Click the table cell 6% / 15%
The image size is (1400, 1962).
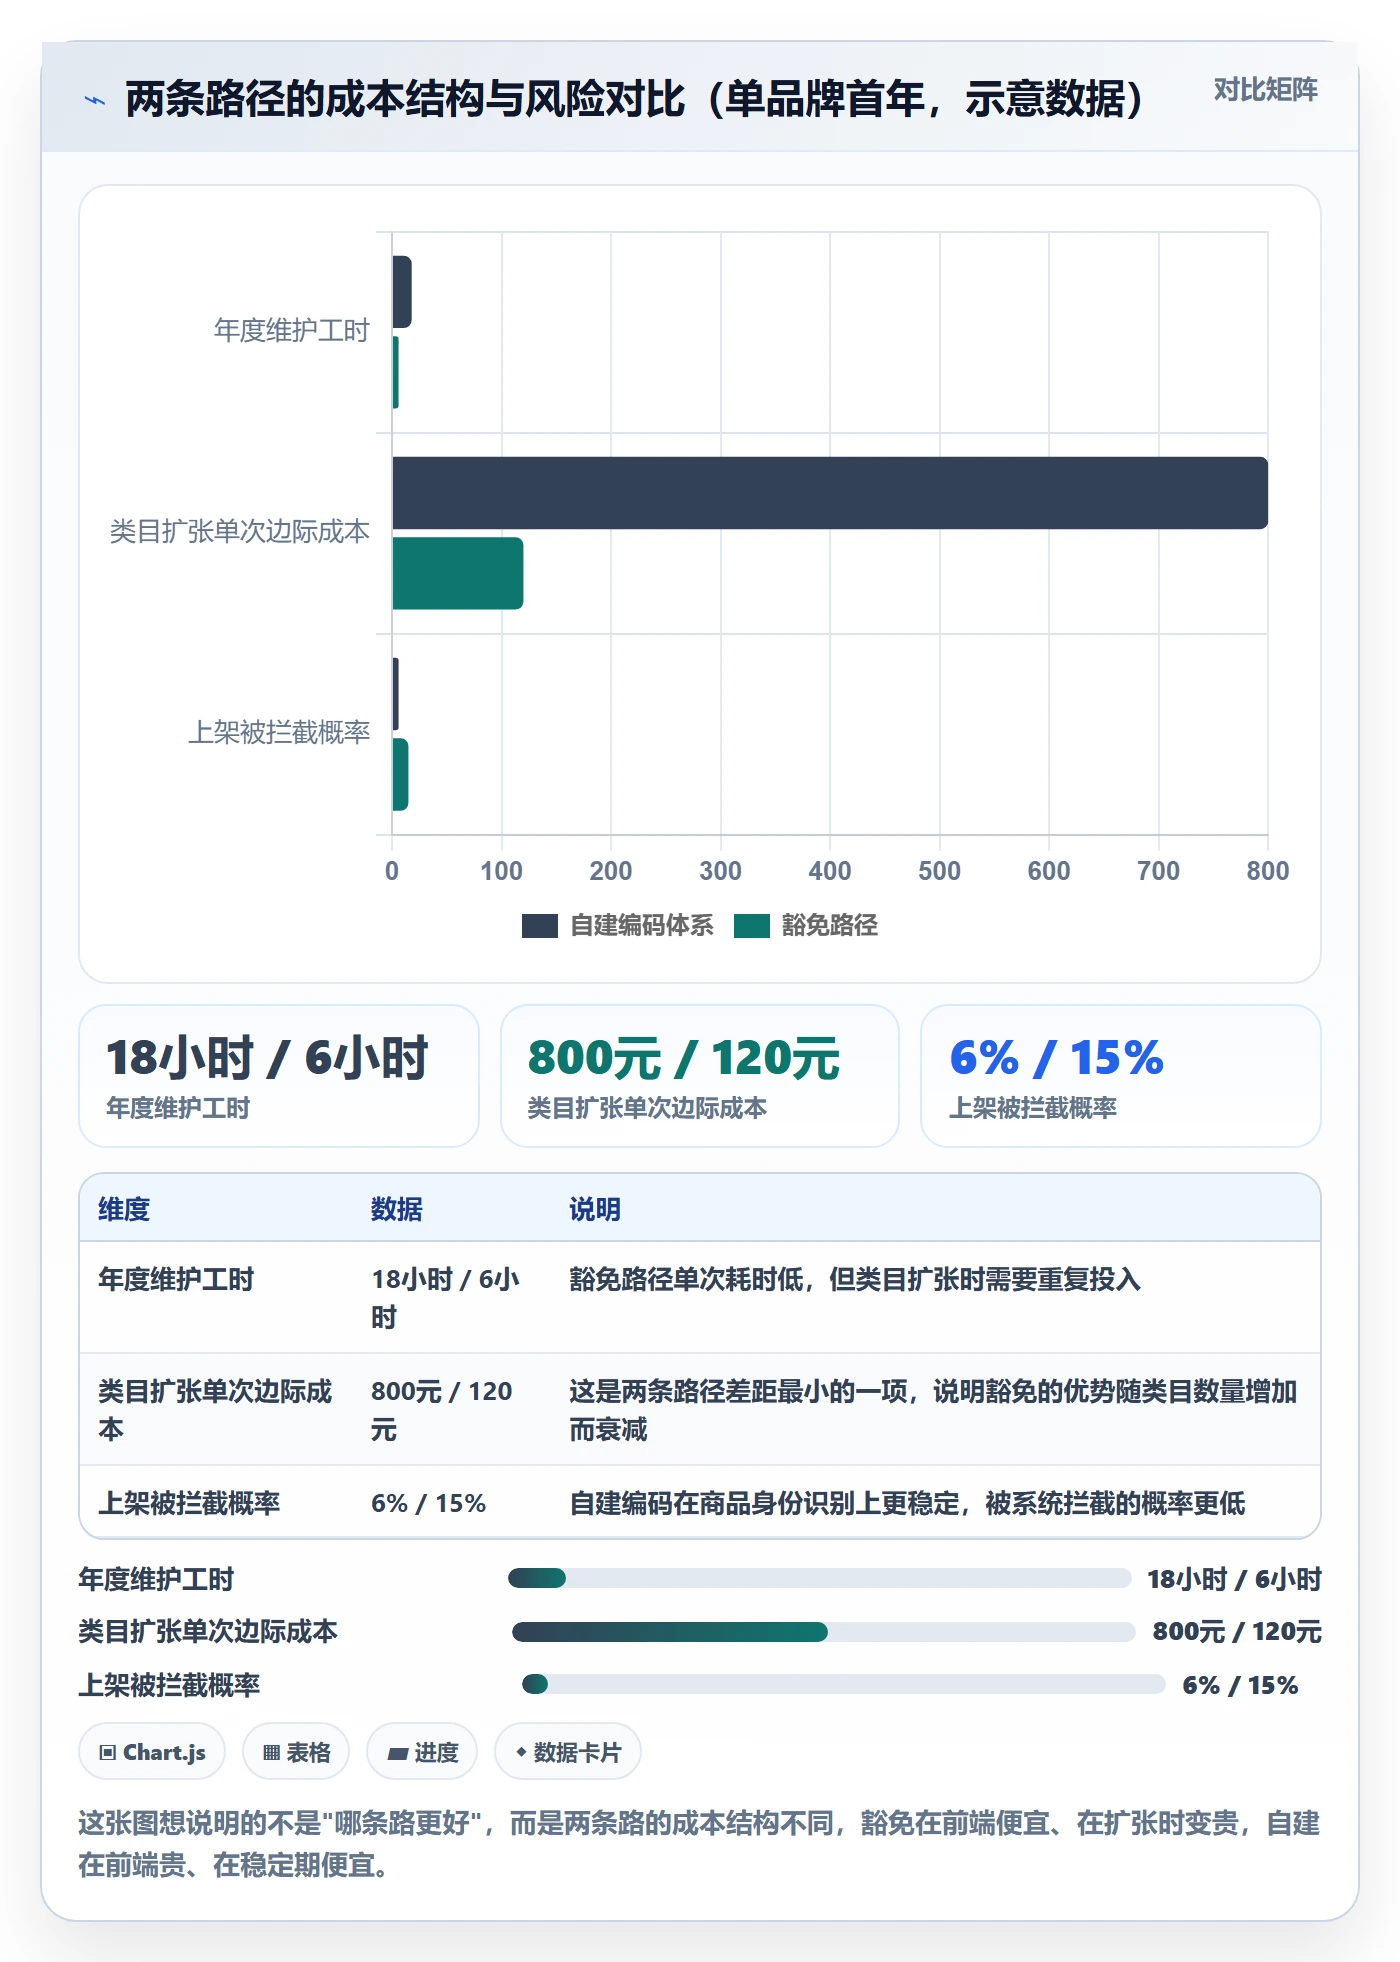428,1504
